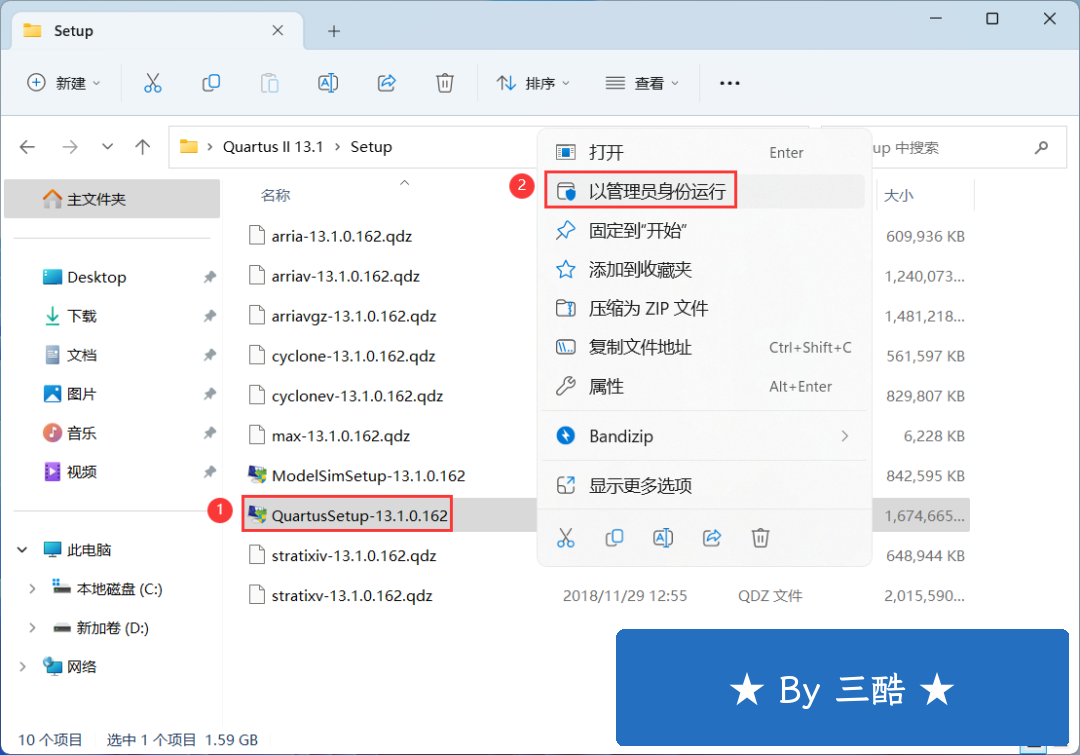
Task: Click the Cut scissors icon in toolbar
Action: 152,83
